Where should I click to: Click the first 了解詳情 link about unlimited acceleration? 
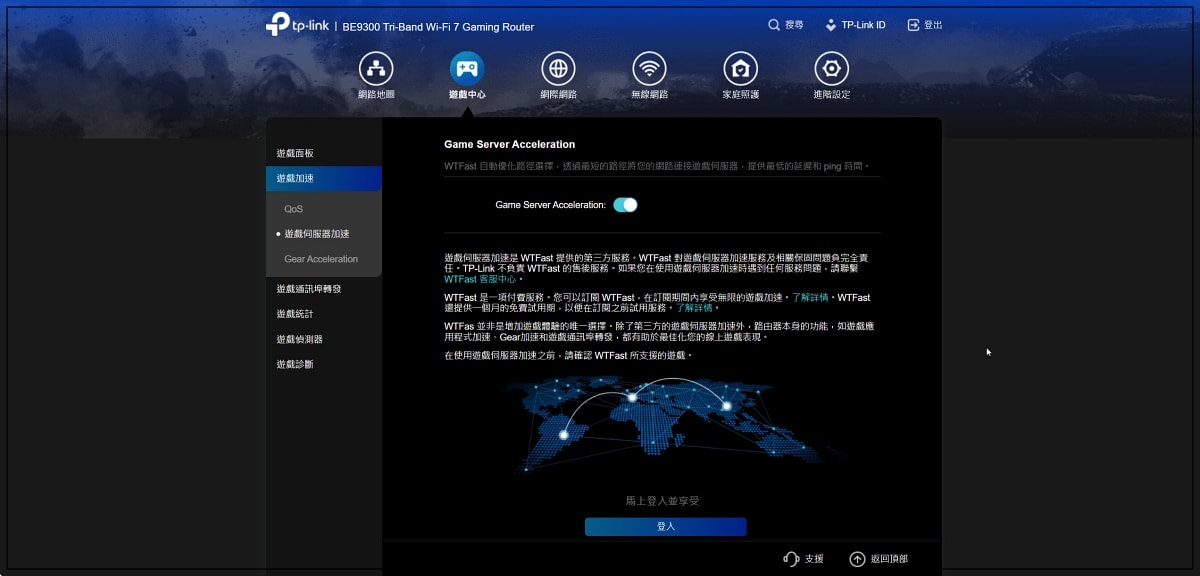tap(810, 298)
